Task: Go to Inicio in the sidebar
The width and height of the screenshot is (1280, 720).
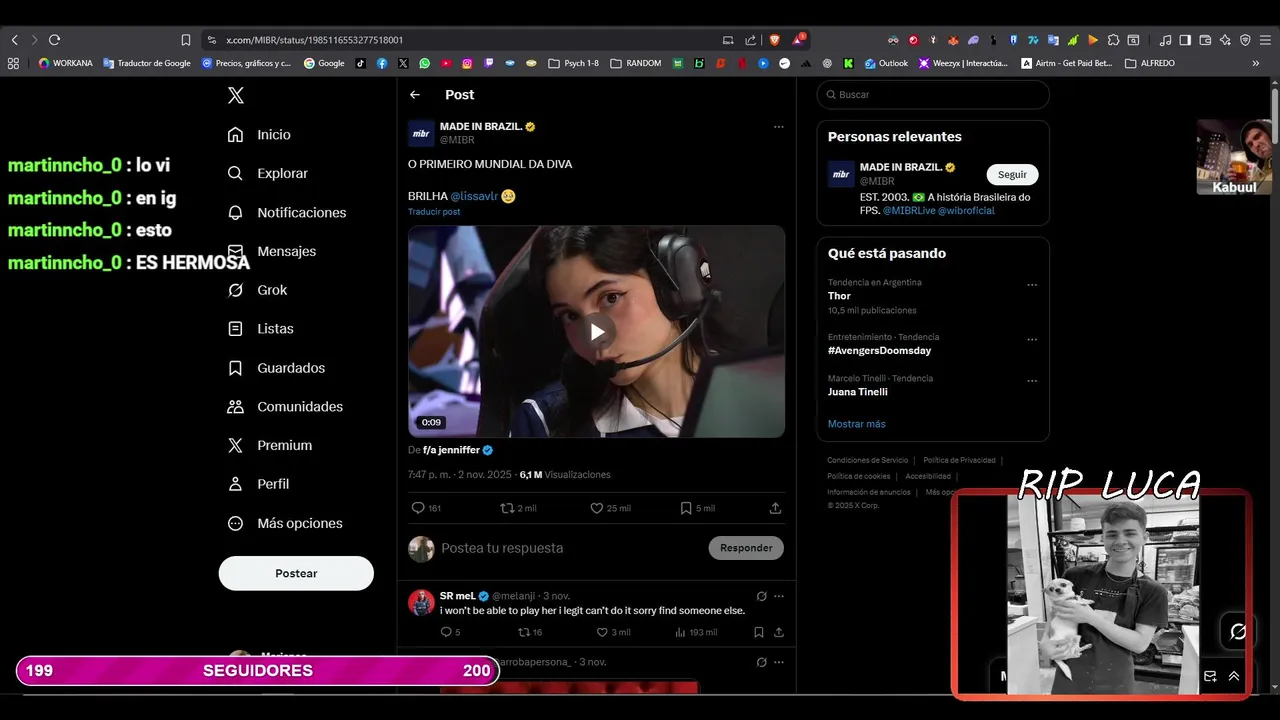Action: click(259, 135)
